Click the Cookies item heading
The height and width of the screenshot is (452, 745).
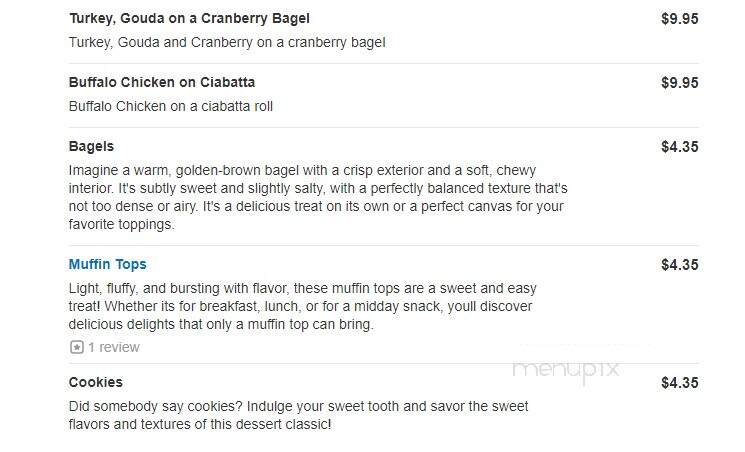click(x=95, y=383)
